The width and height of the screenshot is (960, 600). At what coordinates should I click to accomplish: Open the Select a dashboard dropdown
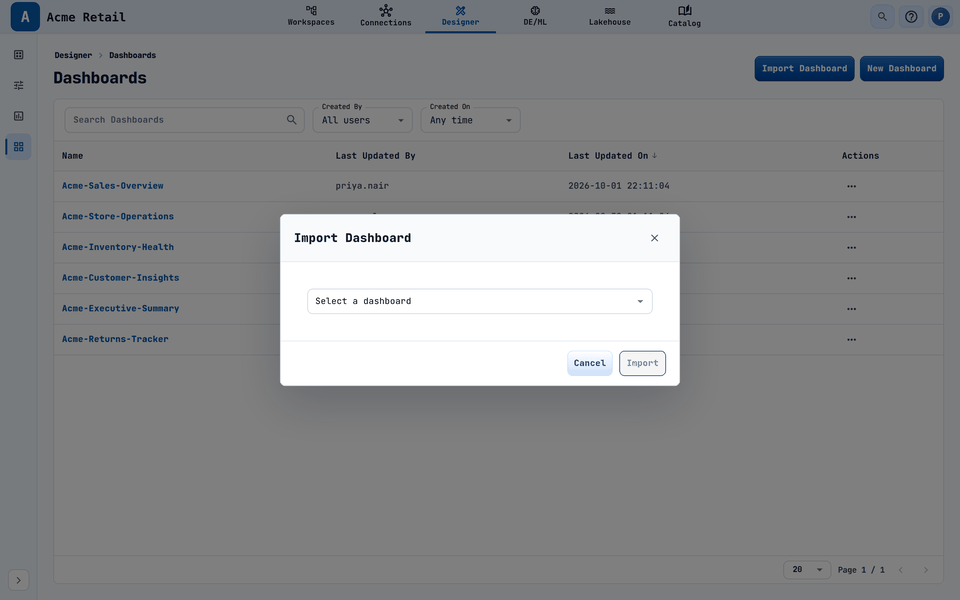click(x=480, y=301)
